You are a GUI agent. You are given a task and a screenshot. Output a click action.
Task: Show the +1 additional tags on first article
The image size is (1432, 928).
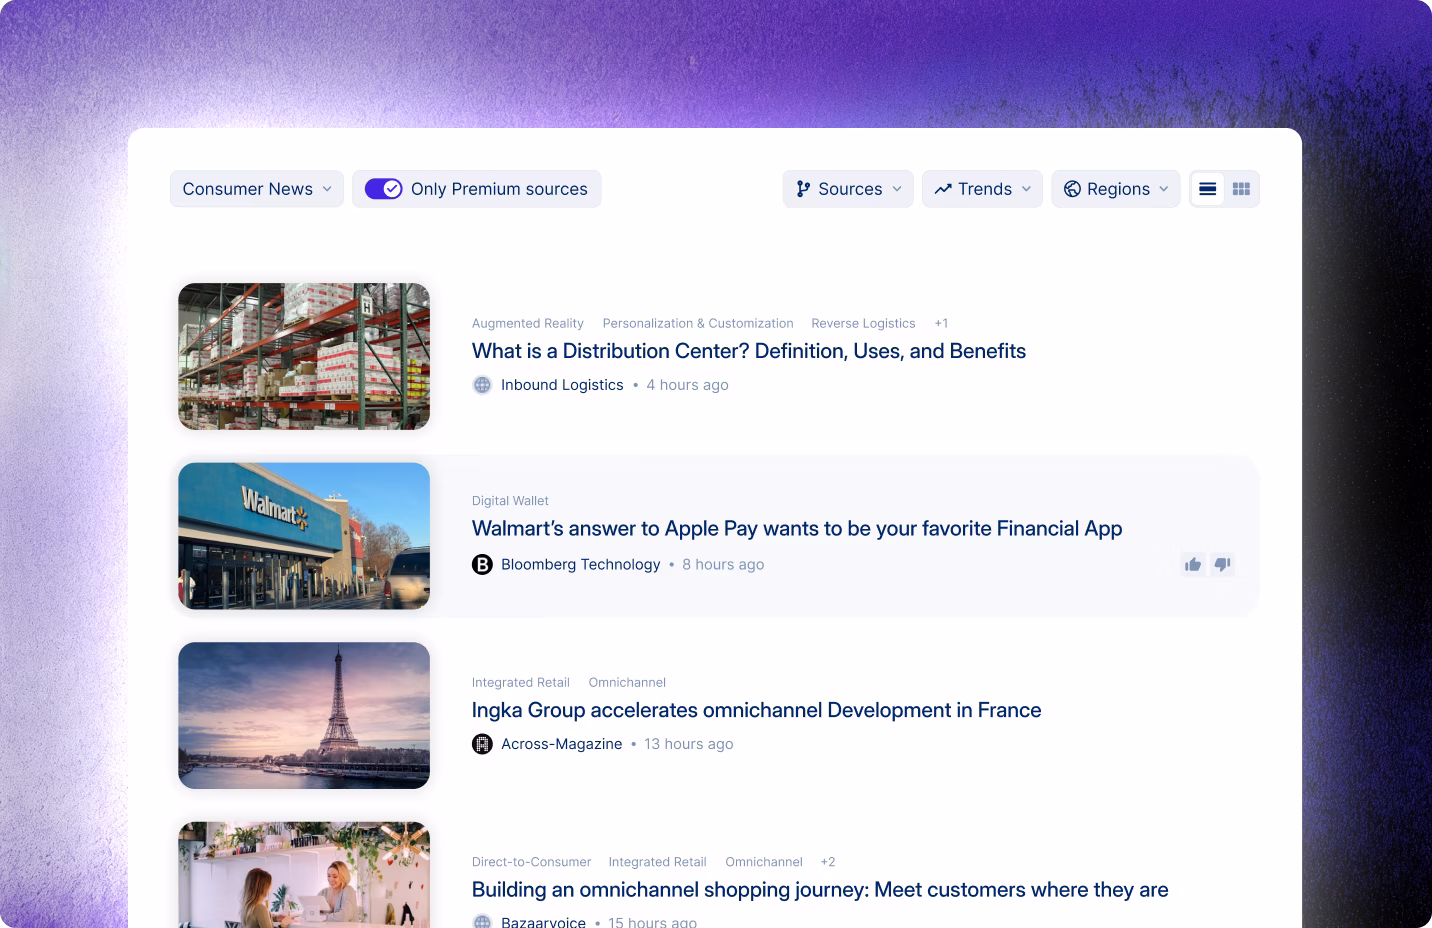coord(941,324)
